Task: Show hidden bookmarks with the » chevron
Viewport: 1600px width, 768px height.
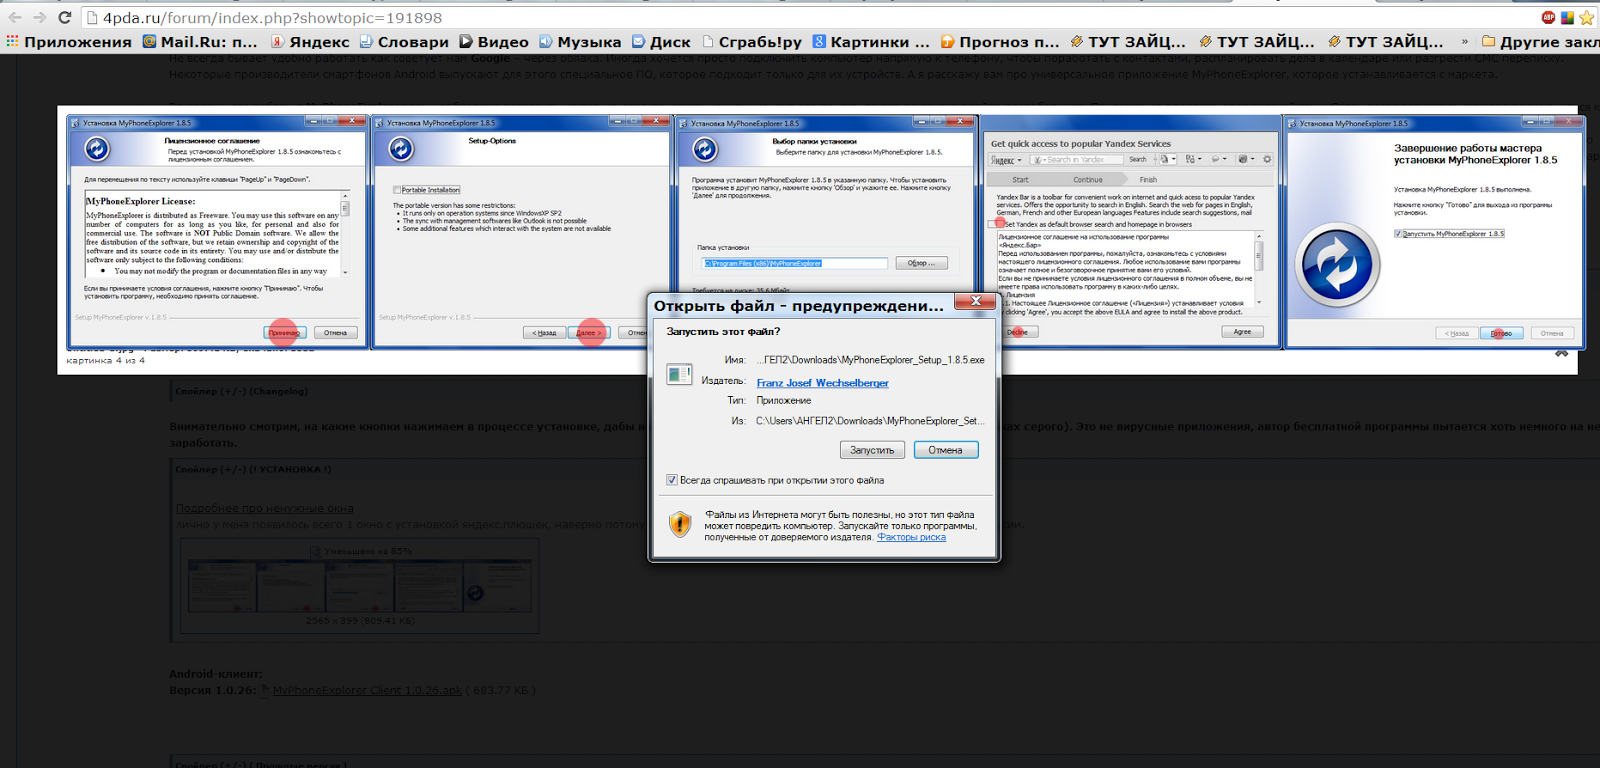Action: coord(1465,42)
